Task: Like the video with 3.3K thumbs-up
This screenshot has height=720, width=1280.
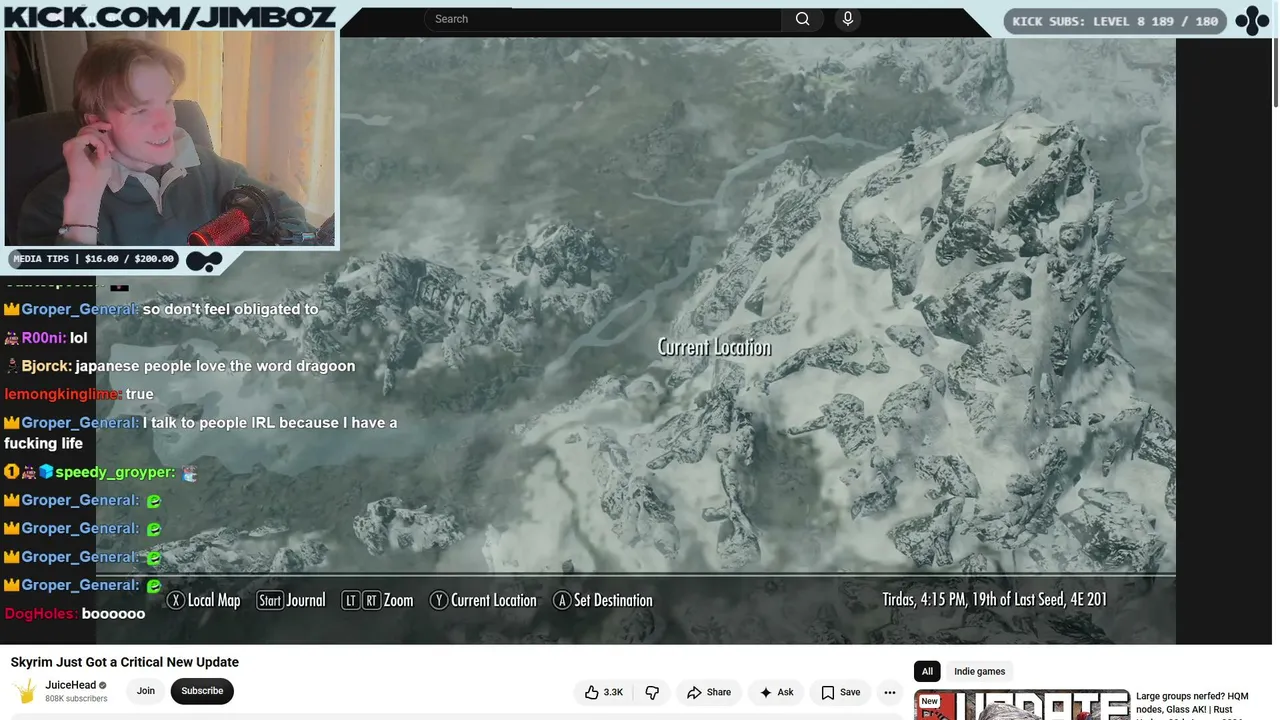Action: [604, 692]
